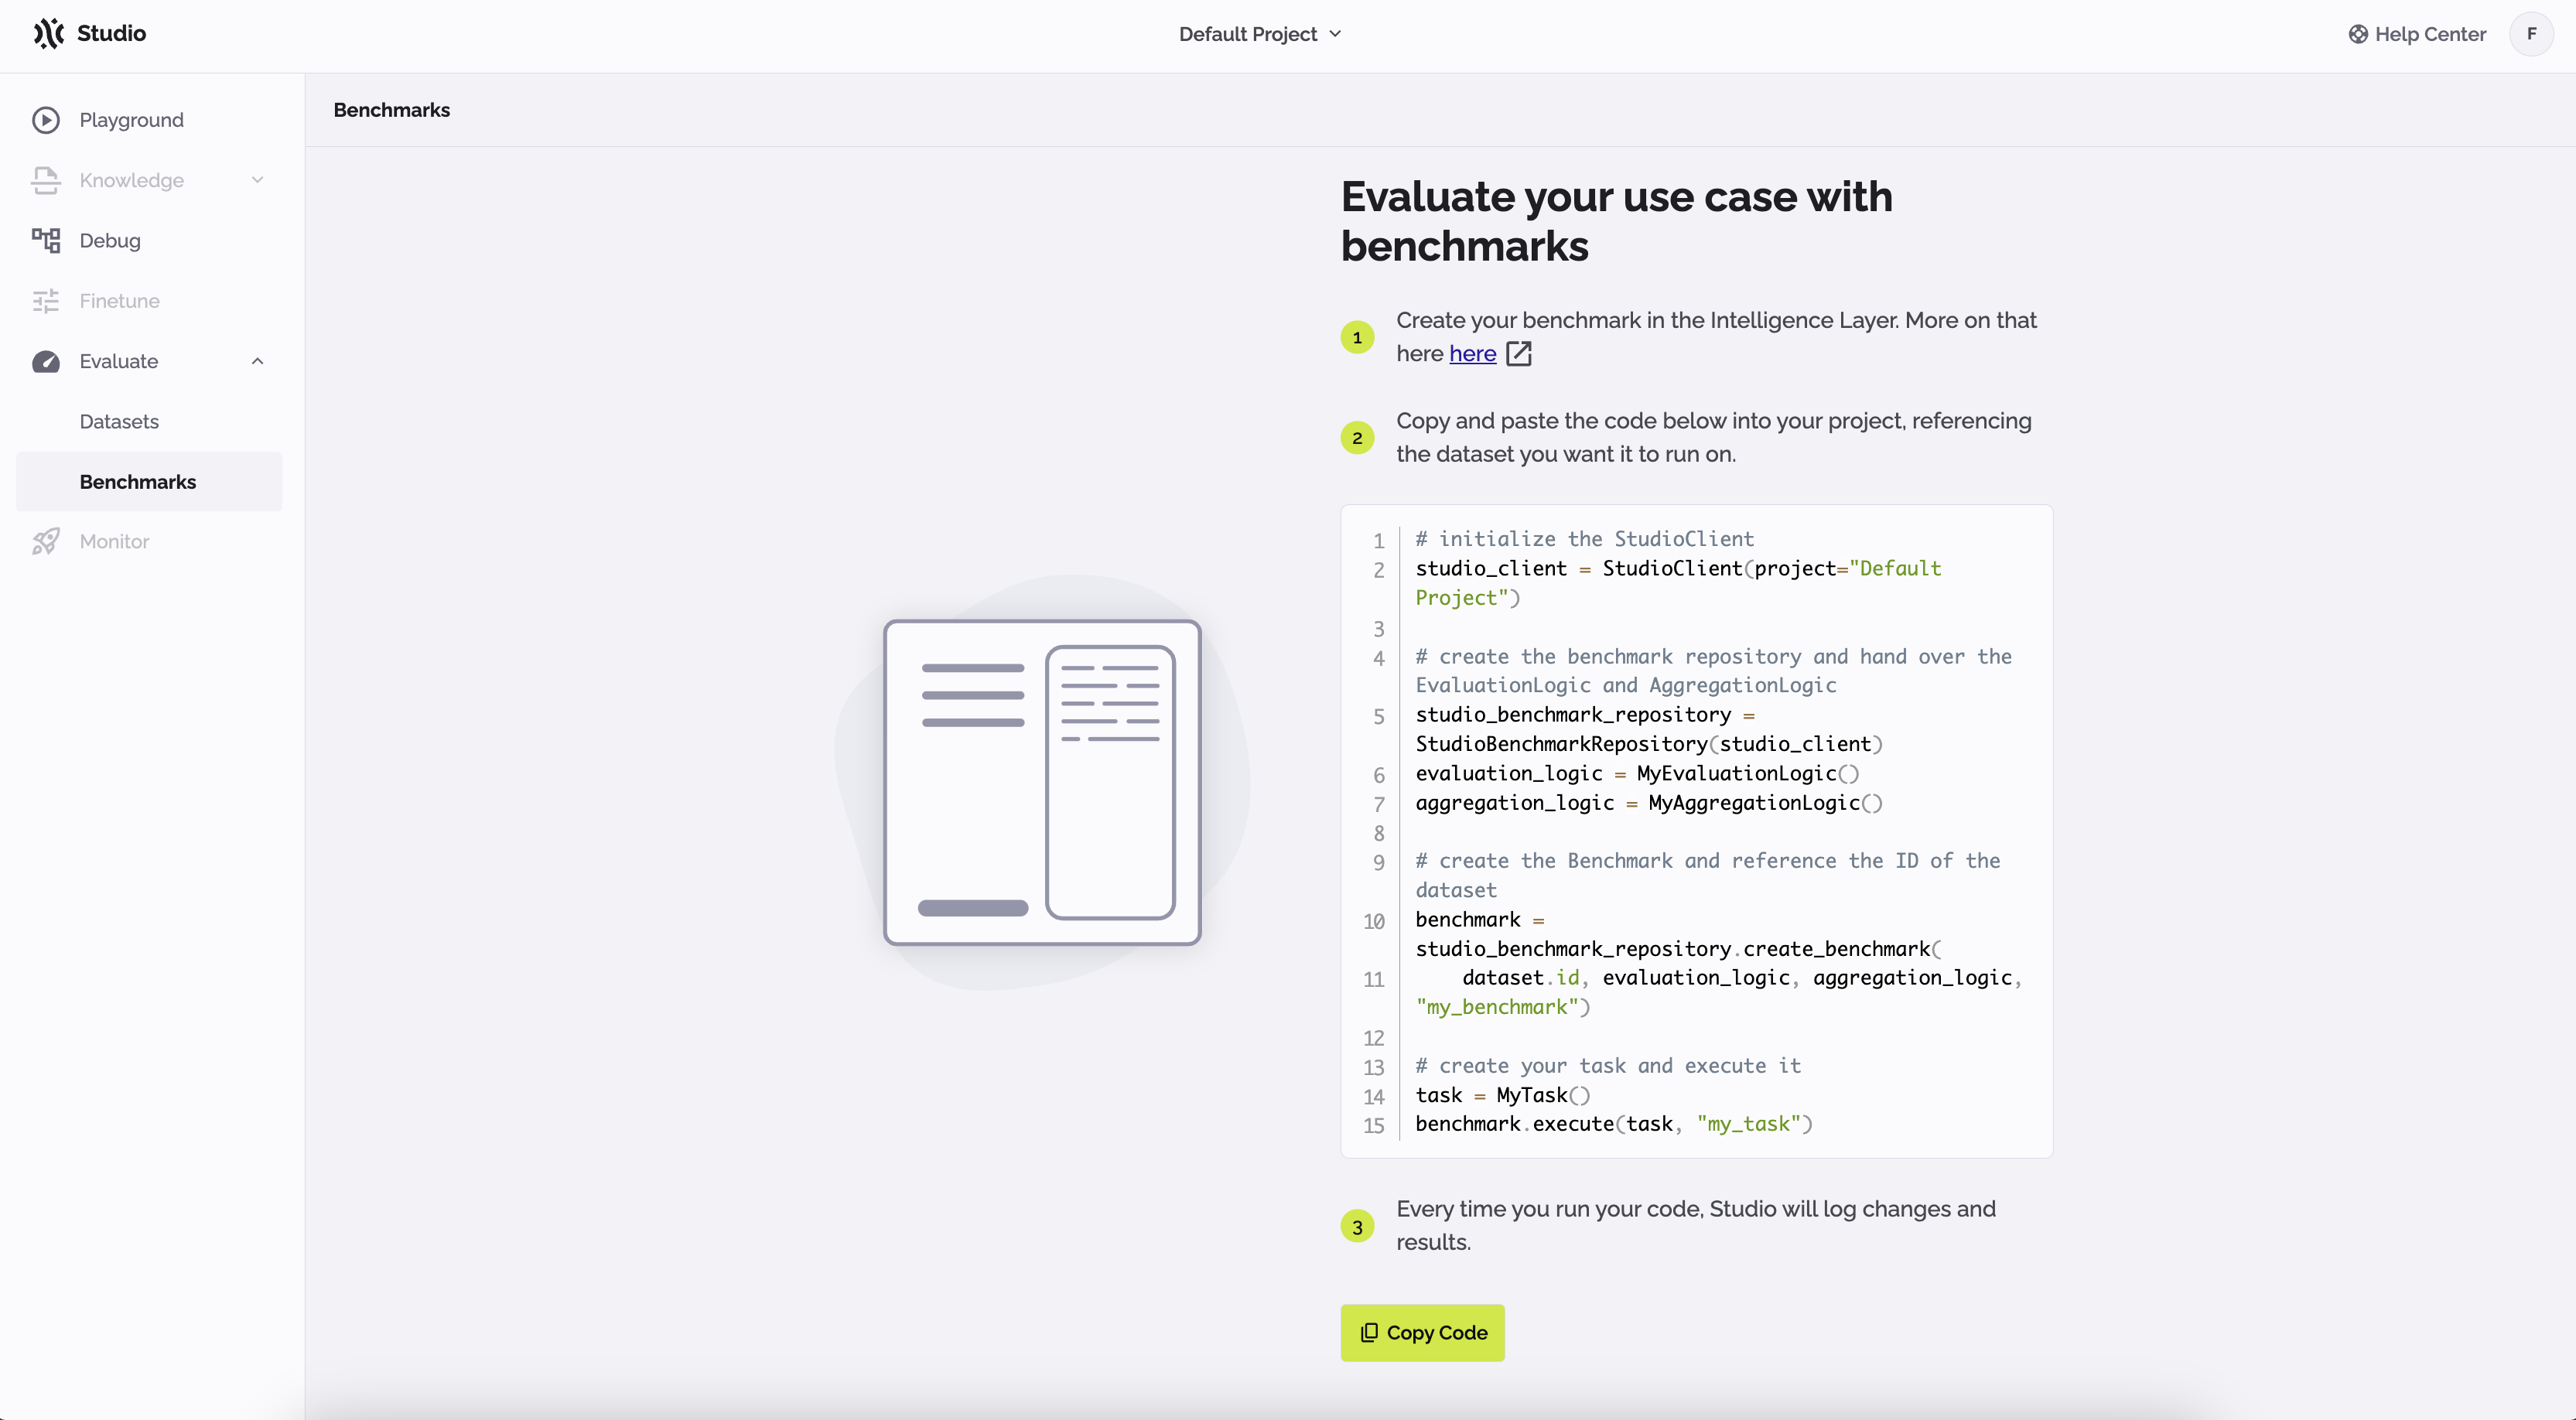The height and width of the screenshot is (1420, 2576).
Task: Expand the Knowledge section chevron
Action: click(258, 180)
